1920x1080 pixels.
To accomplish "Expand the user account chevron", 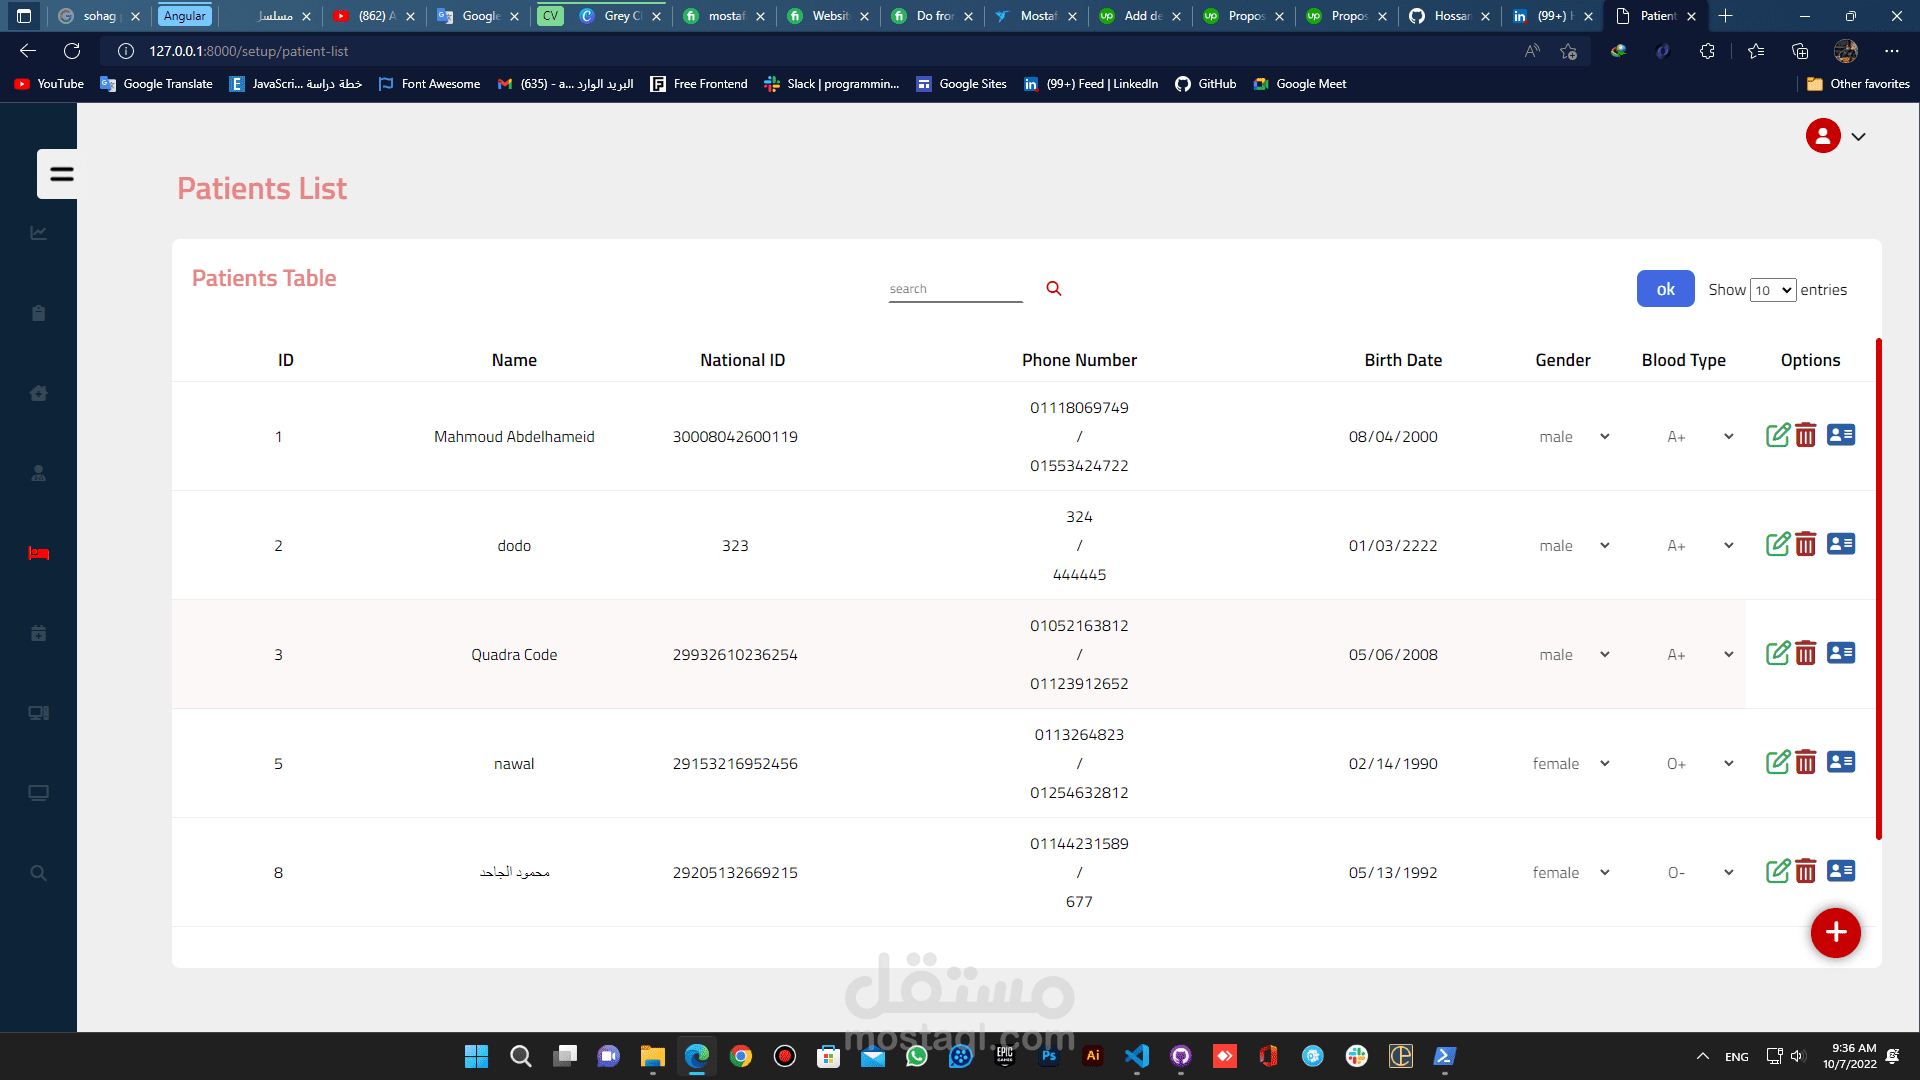I will 1858,137.
